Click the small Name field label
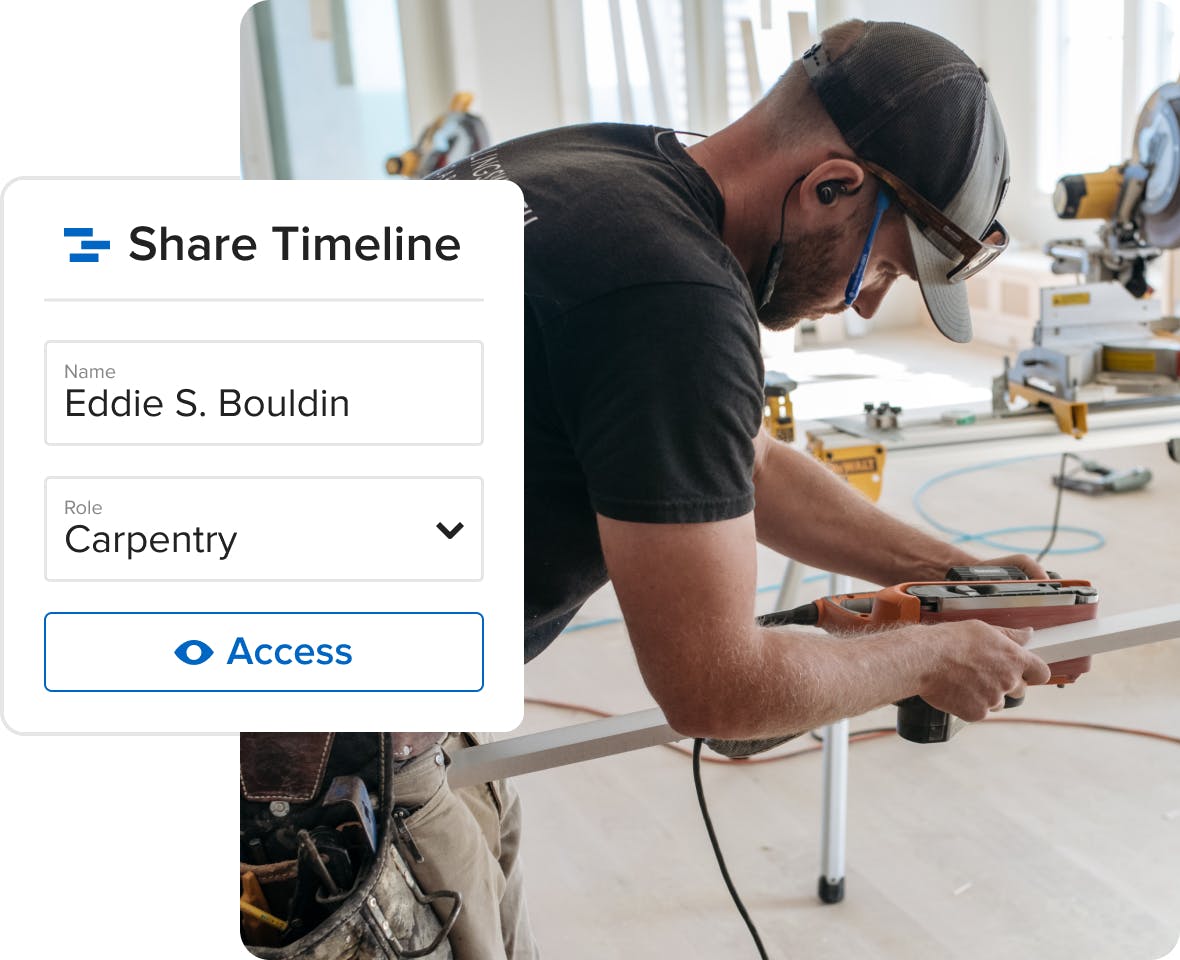The height and width of the screenshot is (960, 1180). (90, 372)
